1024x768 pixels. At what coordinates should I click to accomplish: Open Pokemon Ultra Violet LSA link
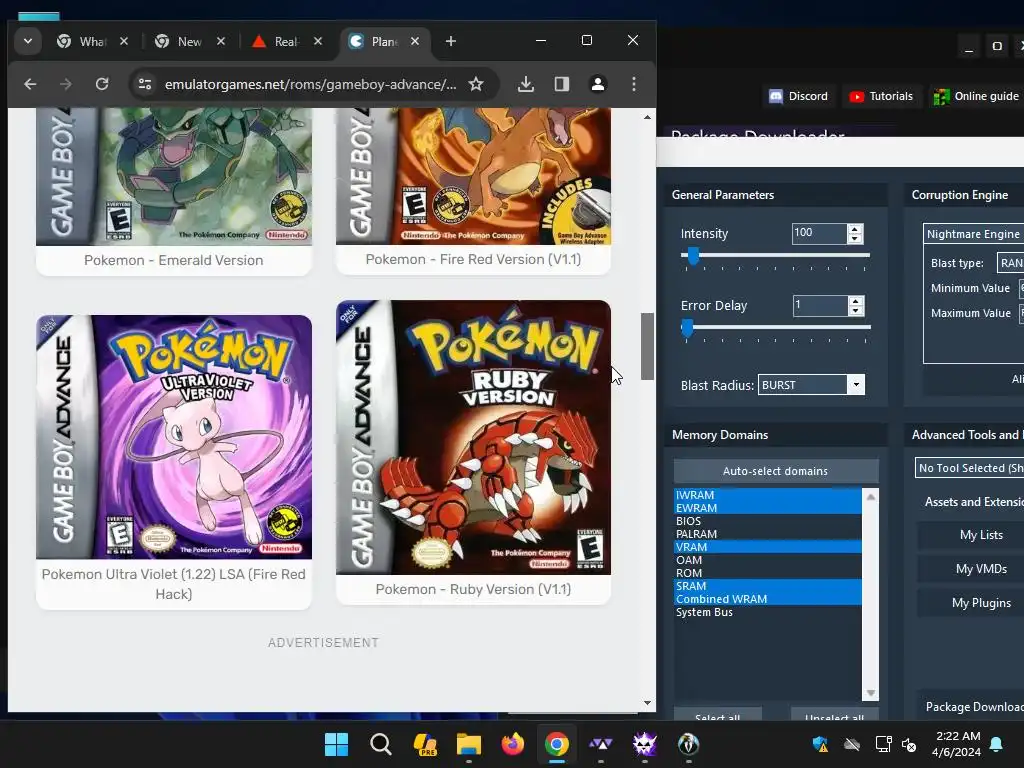(x=174, y=584)
